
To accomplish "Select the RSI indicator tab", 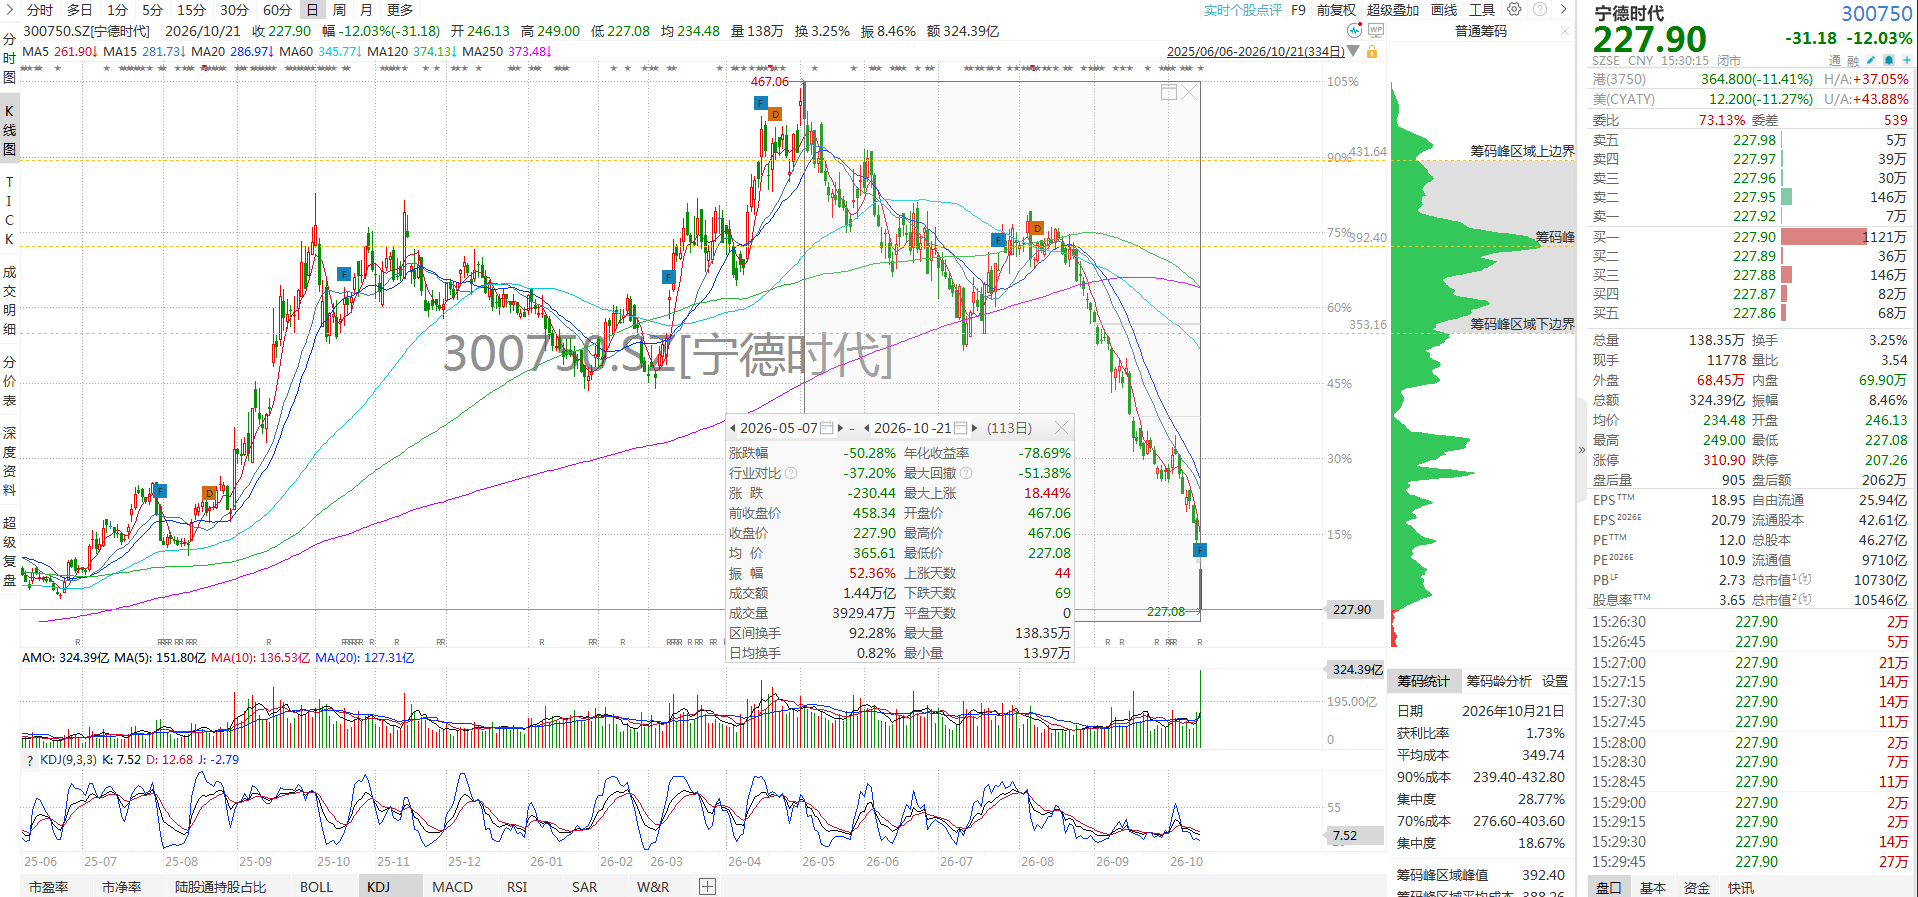I will point(517,887).
